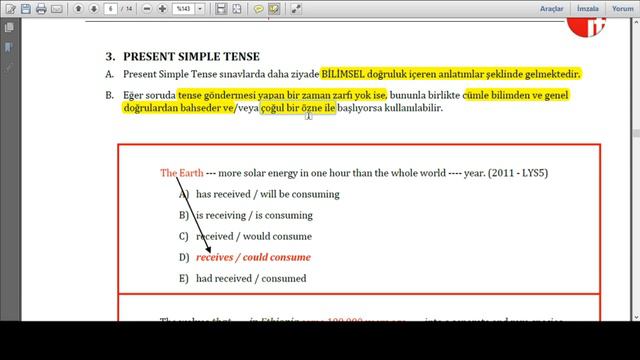Click the page number field showing 6
Image resolution: width=640 pixels, height=360 pixels.
110,9
